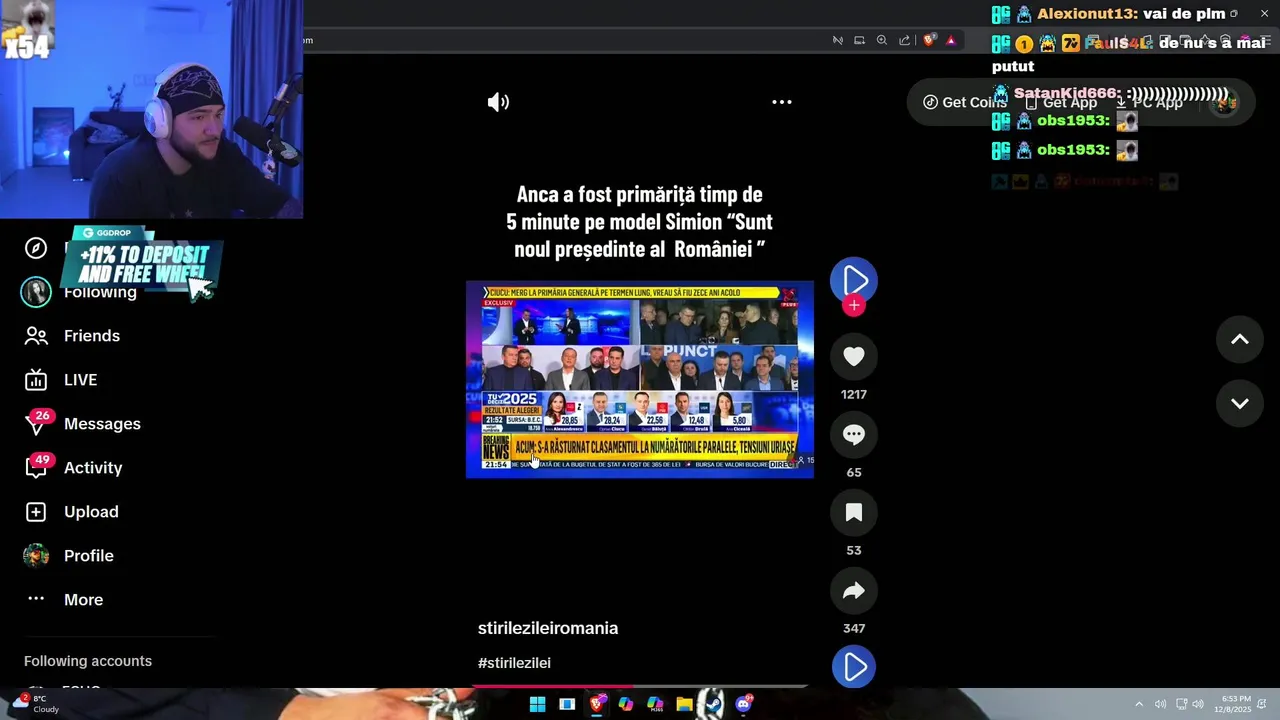Click the Explore compass icon
The image size is (1280, 720).
tap(36, 248)
